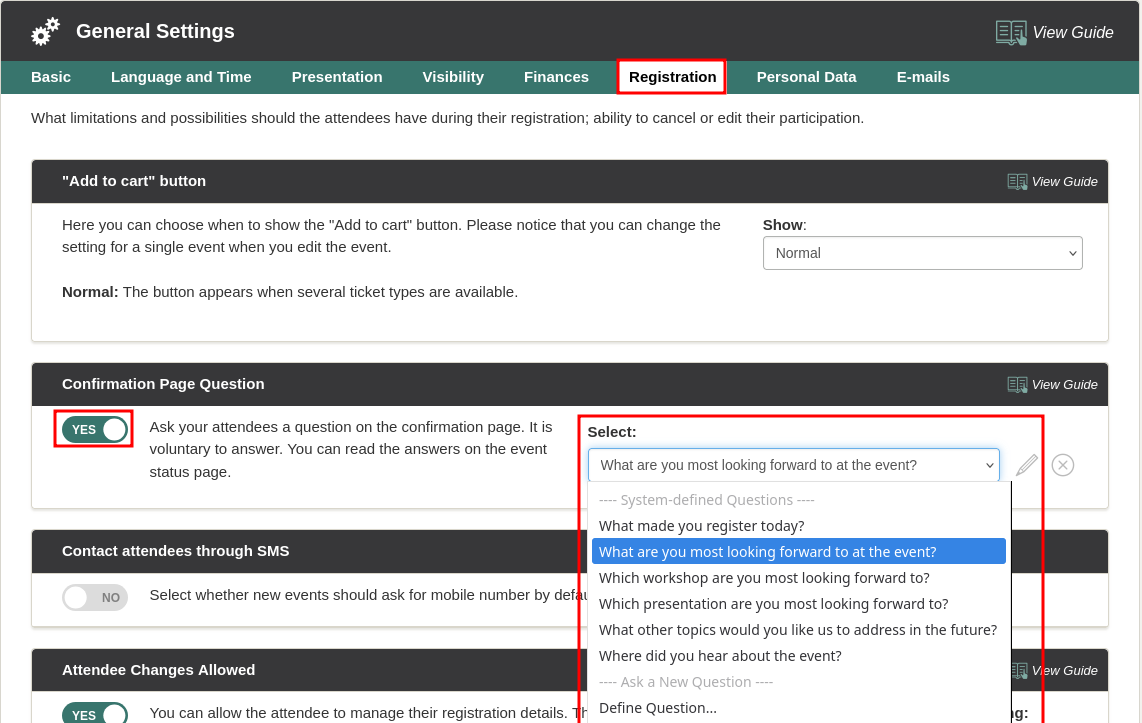Select "Define Question..." in the list
The height and width of the screenshot is (723, 1142).
coord(658,708)
